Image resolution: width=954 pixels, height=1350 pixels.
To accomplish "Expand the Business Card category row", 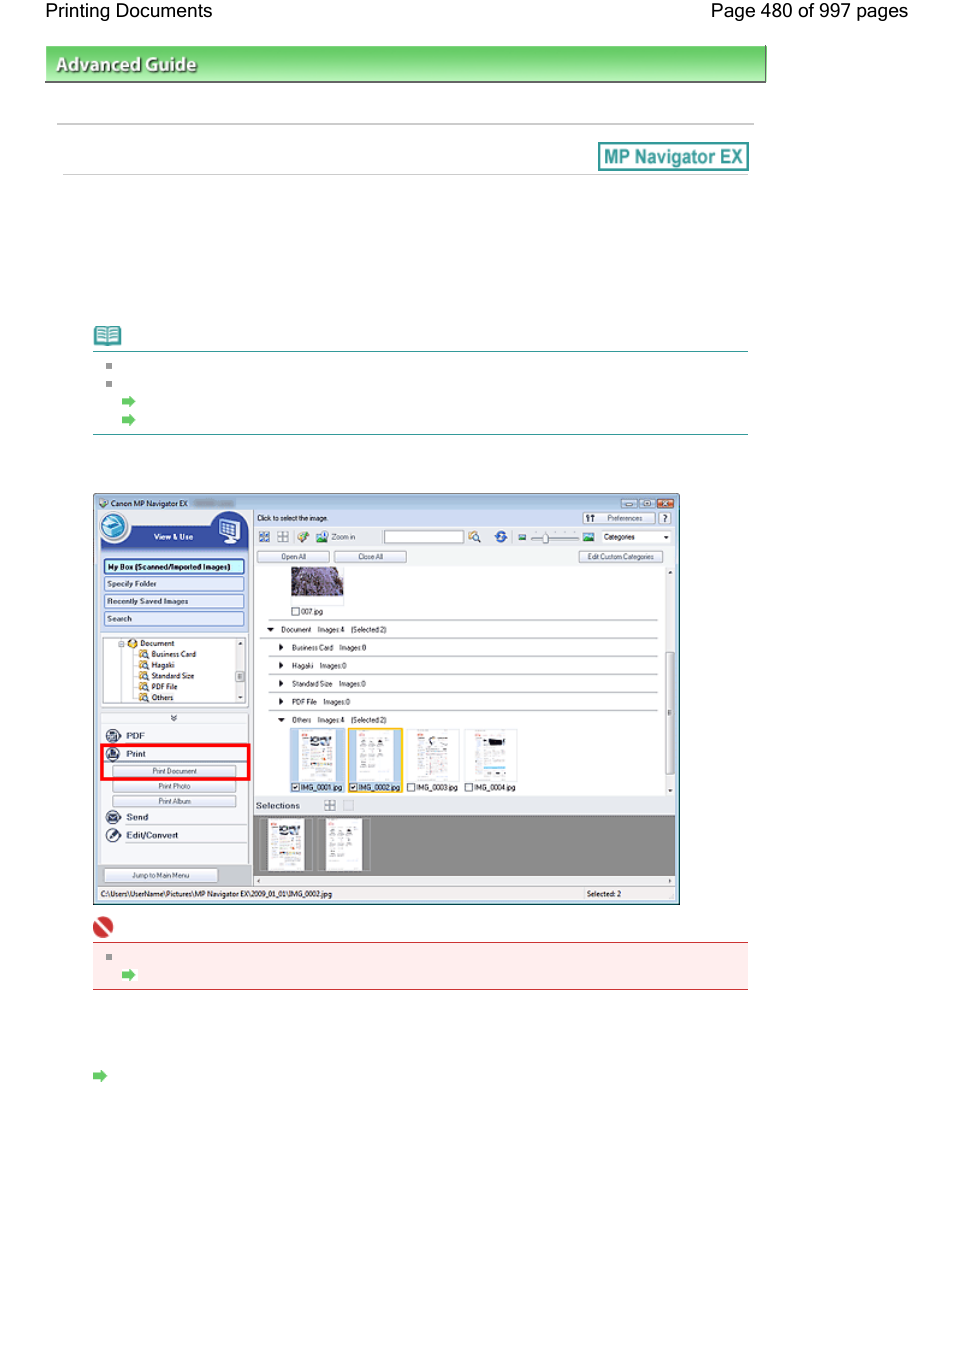I will [x=281, y=648].
